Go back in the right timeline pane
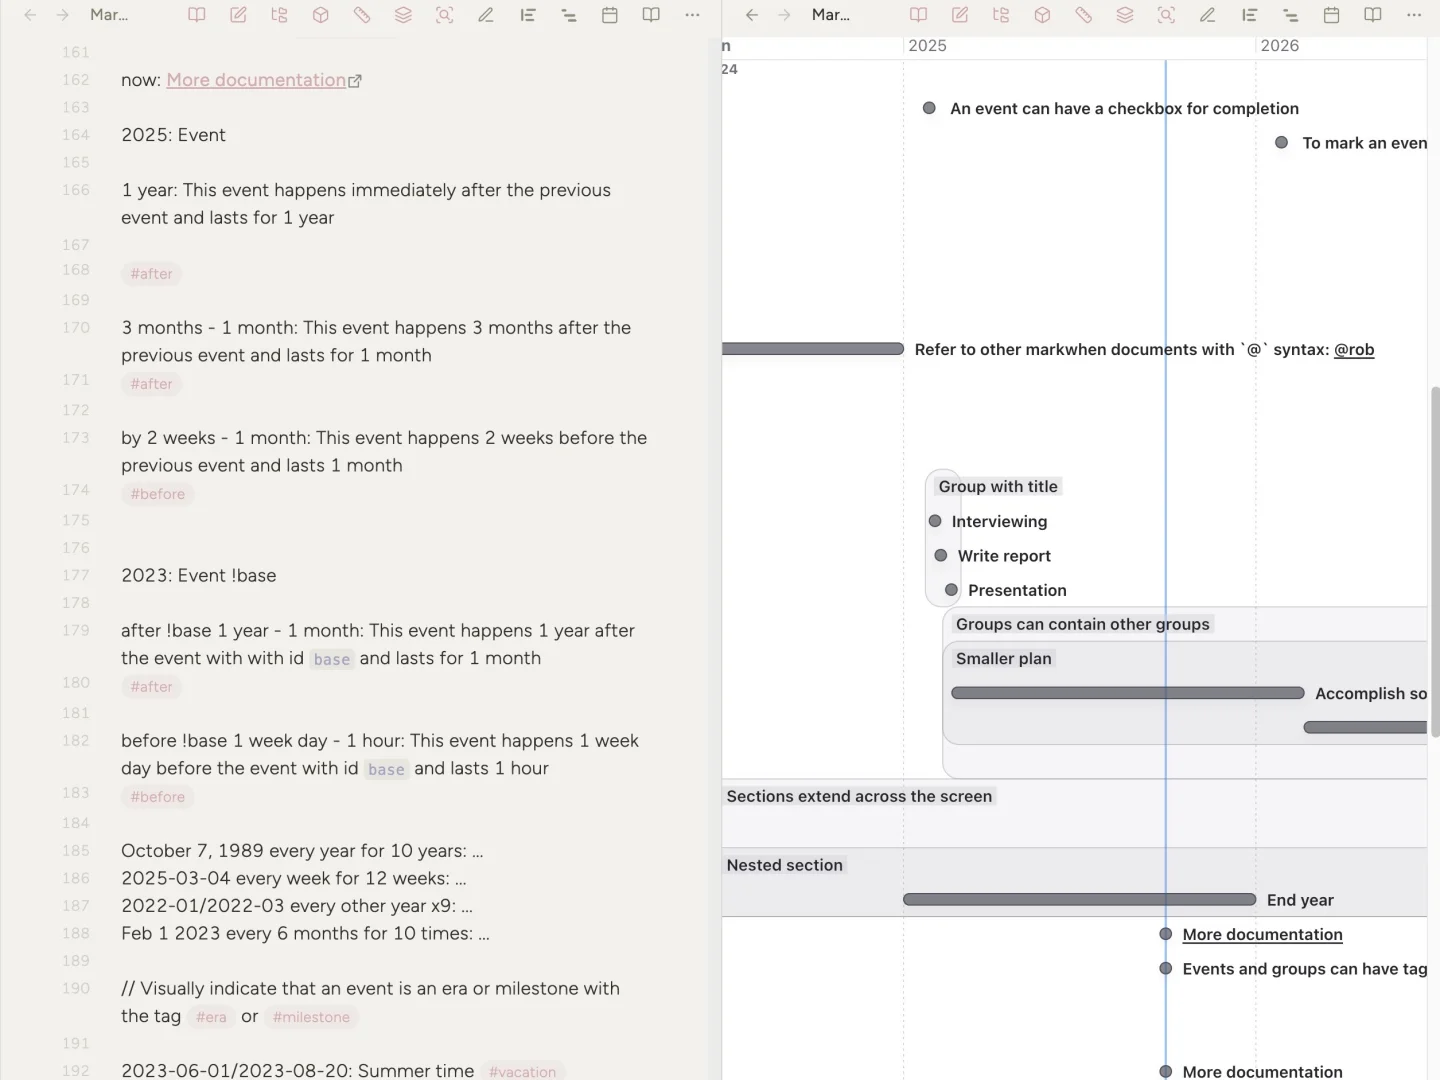This screenshot has width=1440, height=1080. coord(752,15)
